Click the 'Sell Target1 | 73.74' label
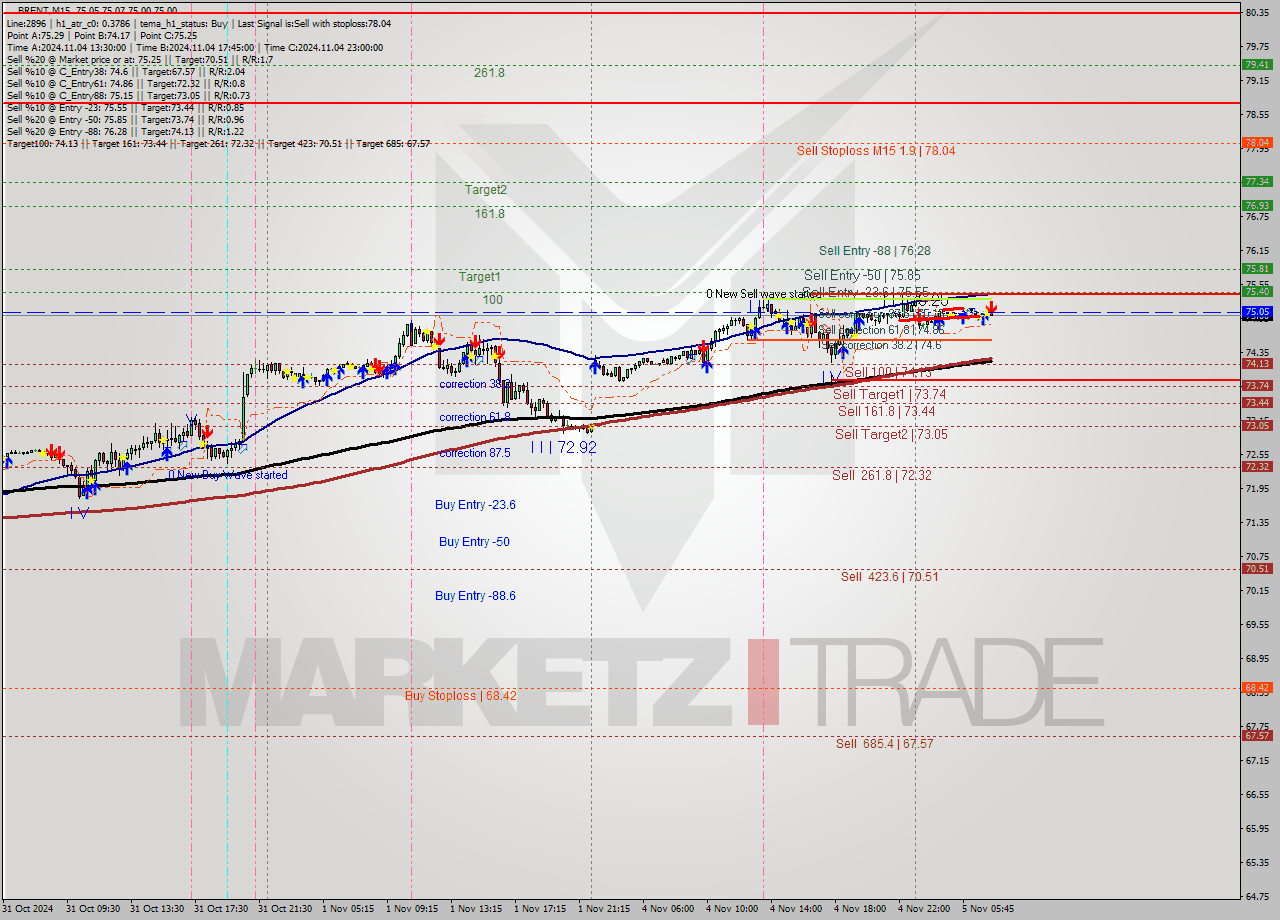Screen dimensions: 1280x920 (889, 394)
